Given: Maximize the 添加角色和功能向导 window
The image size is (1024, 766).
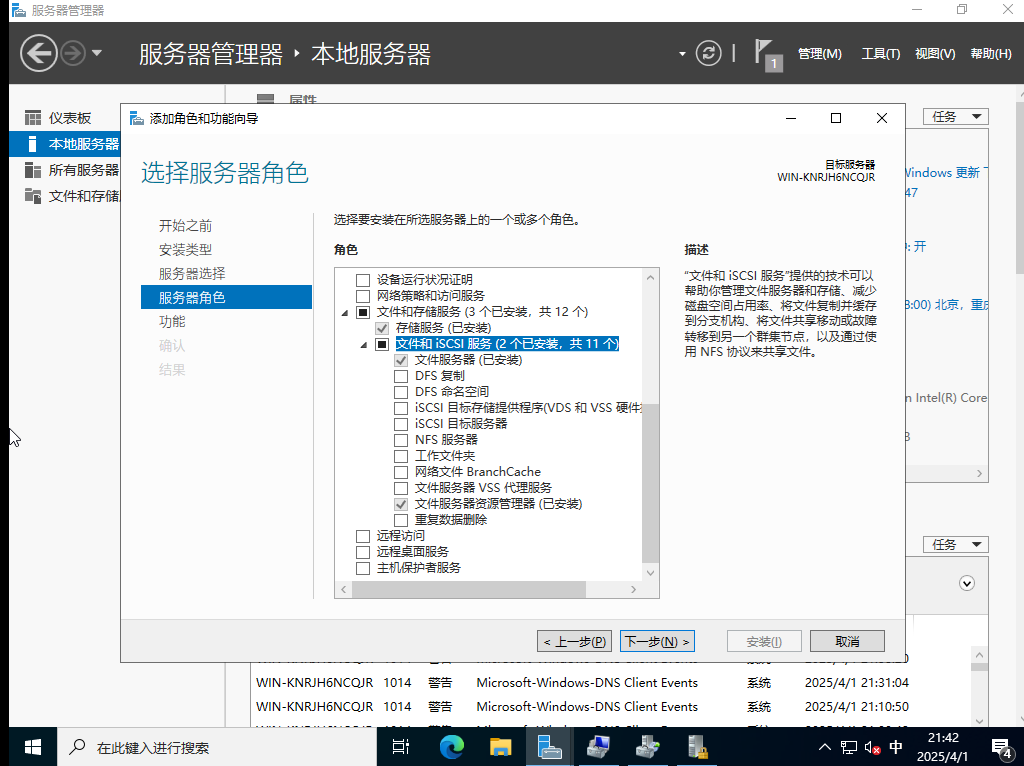Looking at the screenshot, I should point(835,118).
